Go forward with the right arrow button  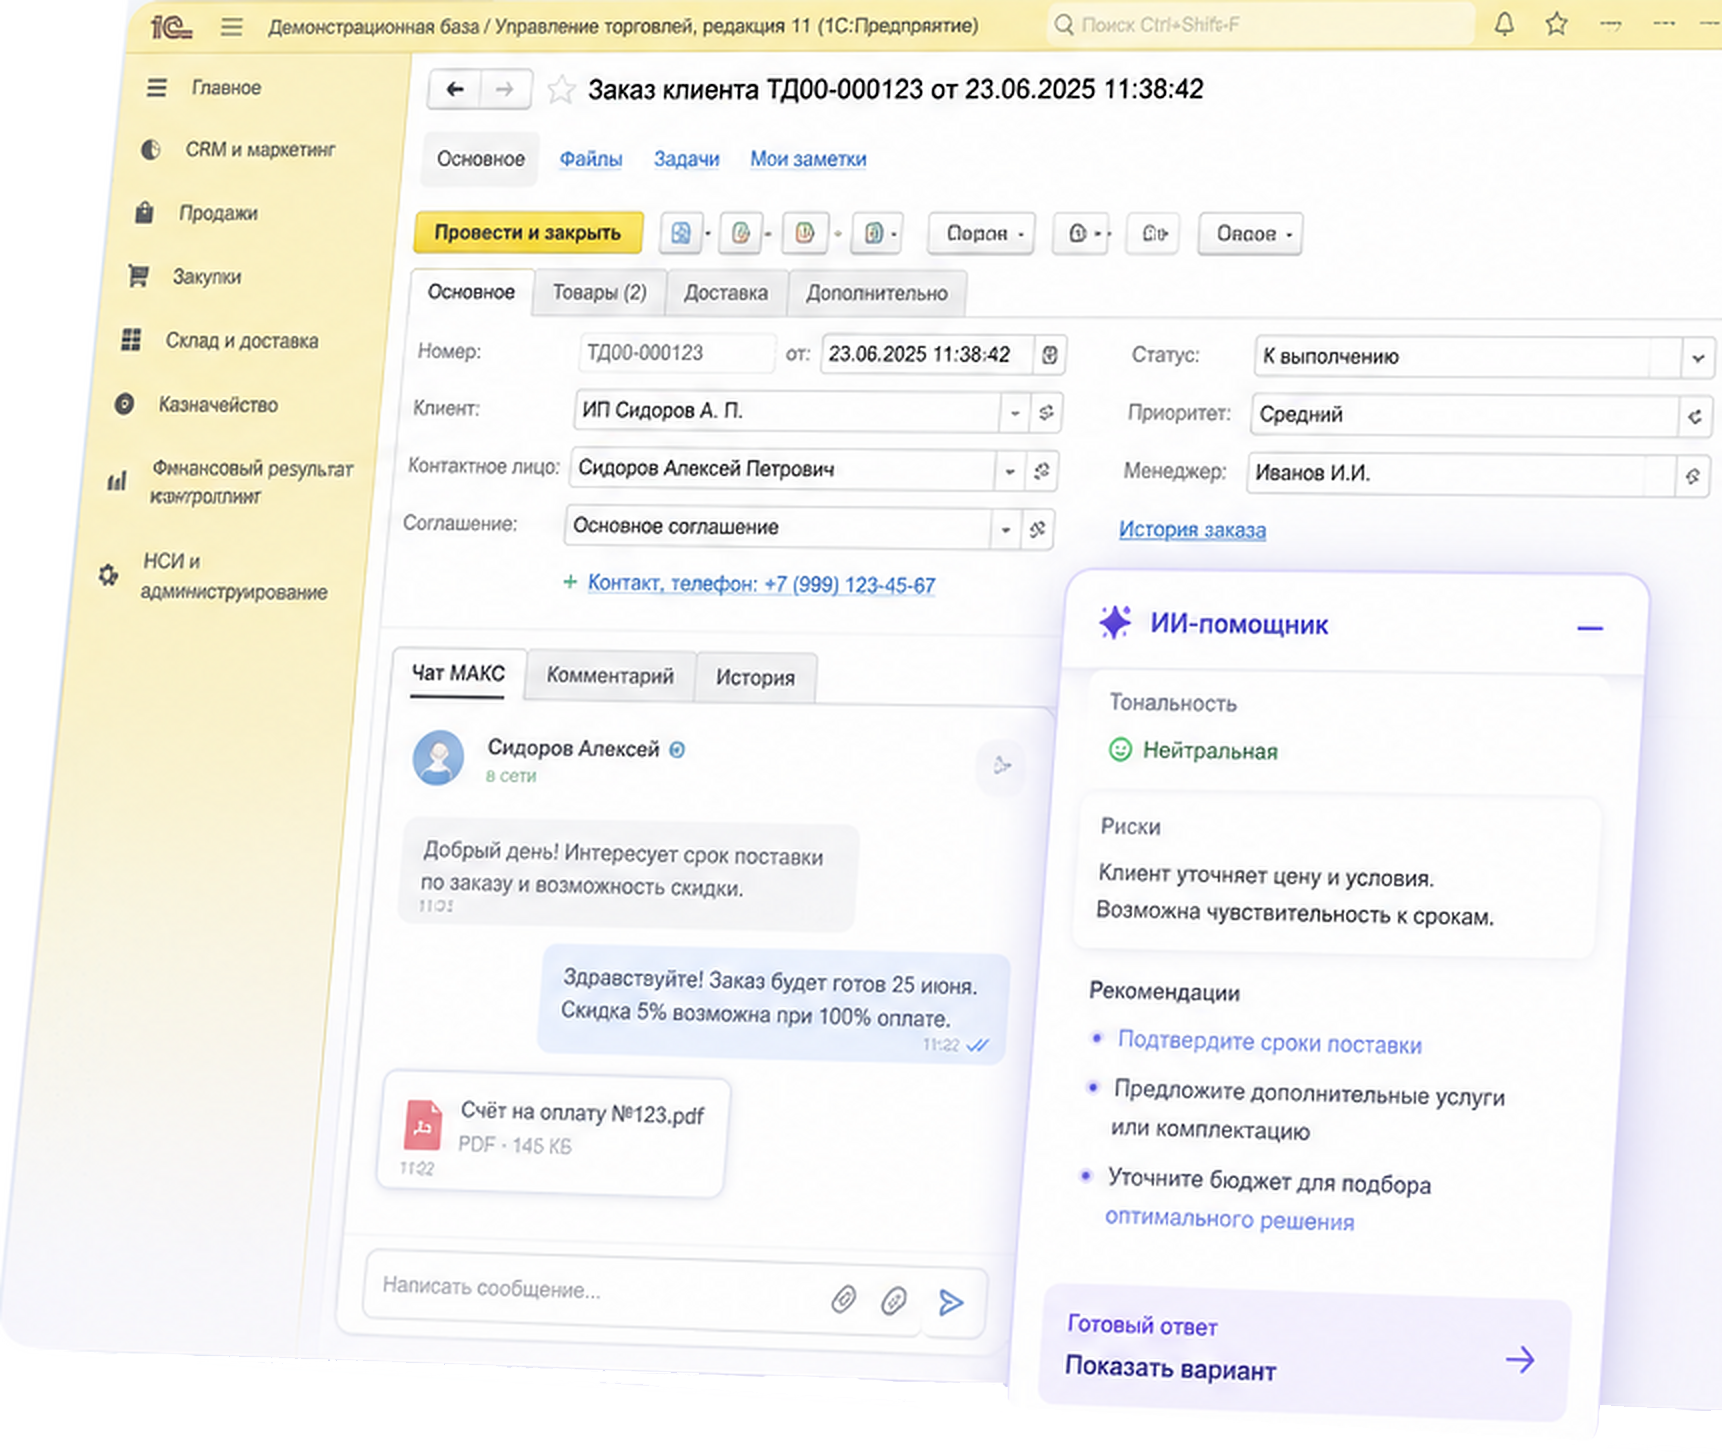pos(505,90)
